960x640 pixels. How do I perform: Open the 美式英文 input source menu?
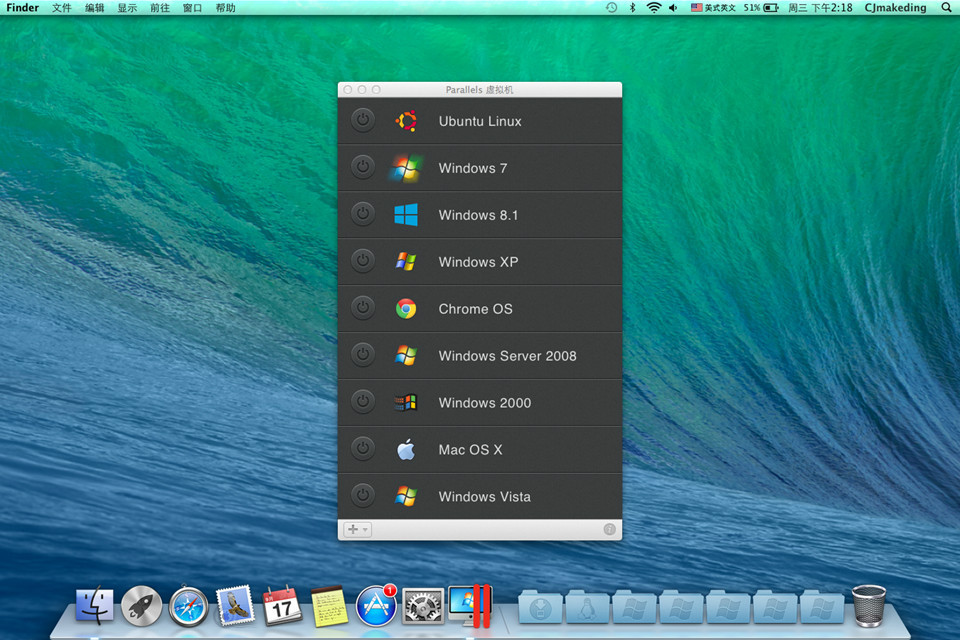[x=713, y=8]
